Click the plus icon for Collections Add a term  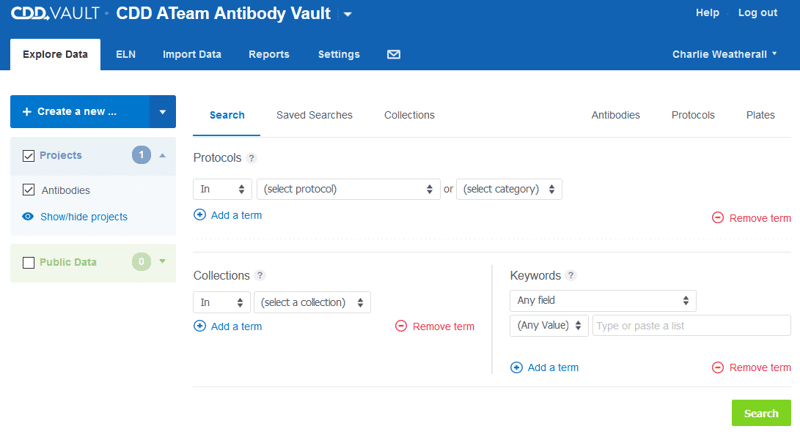[x=199, y=326]
